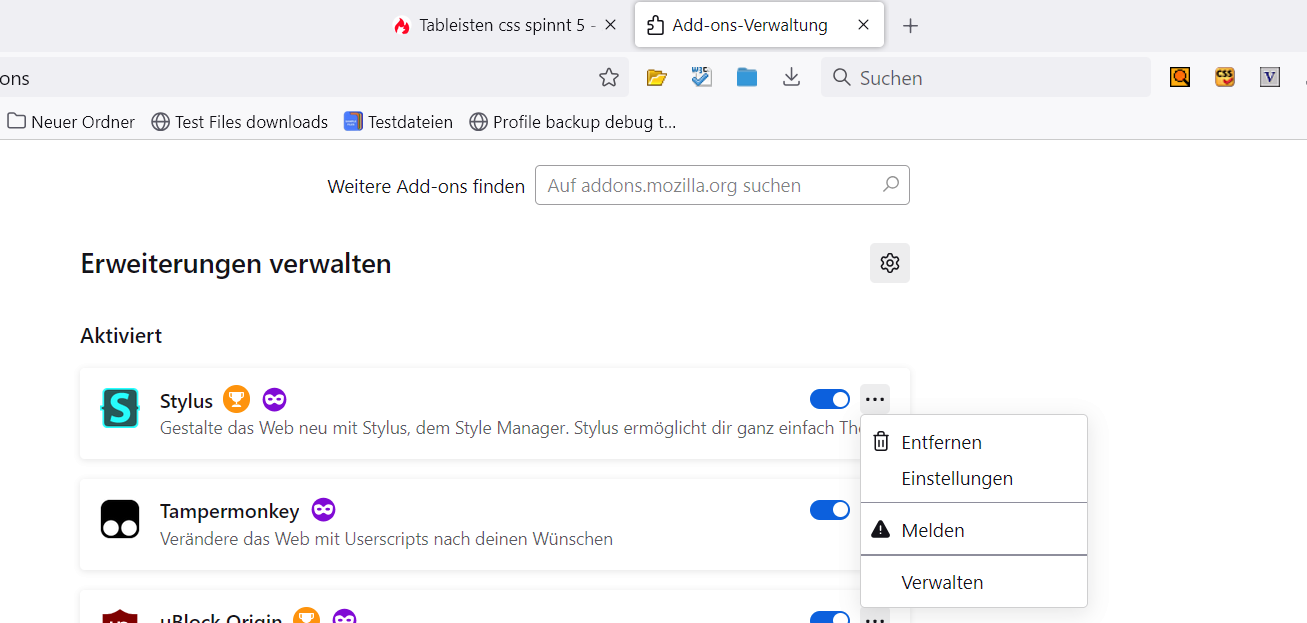Screen dimensions: 1307x623
Task: Click the Tampermonkey extension icon
Action: click(x=120, y=519)
